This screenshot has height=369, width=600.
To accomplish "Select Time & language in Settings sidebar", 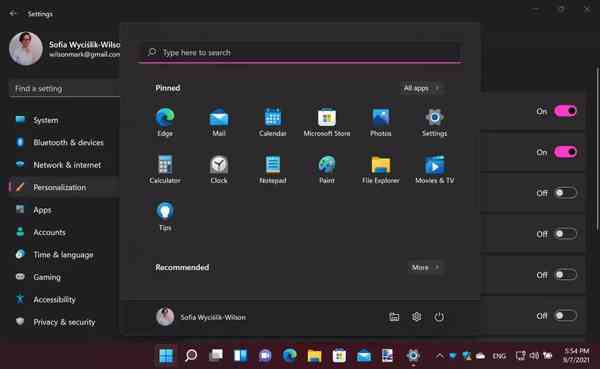I will pyautogui.click(x=64, y=255).
